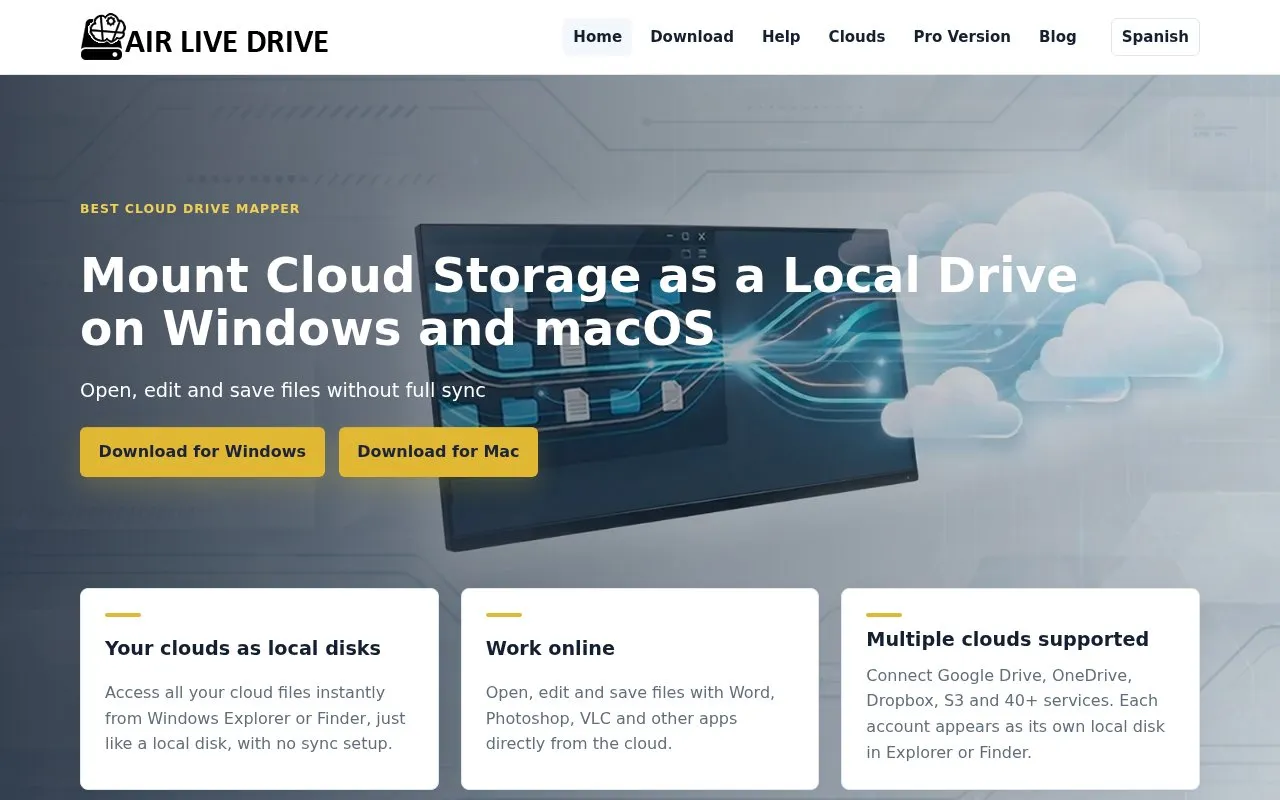Select Clouds in the navigation bar
Viewport: 1280px width, 800px height.
[857, 37]
